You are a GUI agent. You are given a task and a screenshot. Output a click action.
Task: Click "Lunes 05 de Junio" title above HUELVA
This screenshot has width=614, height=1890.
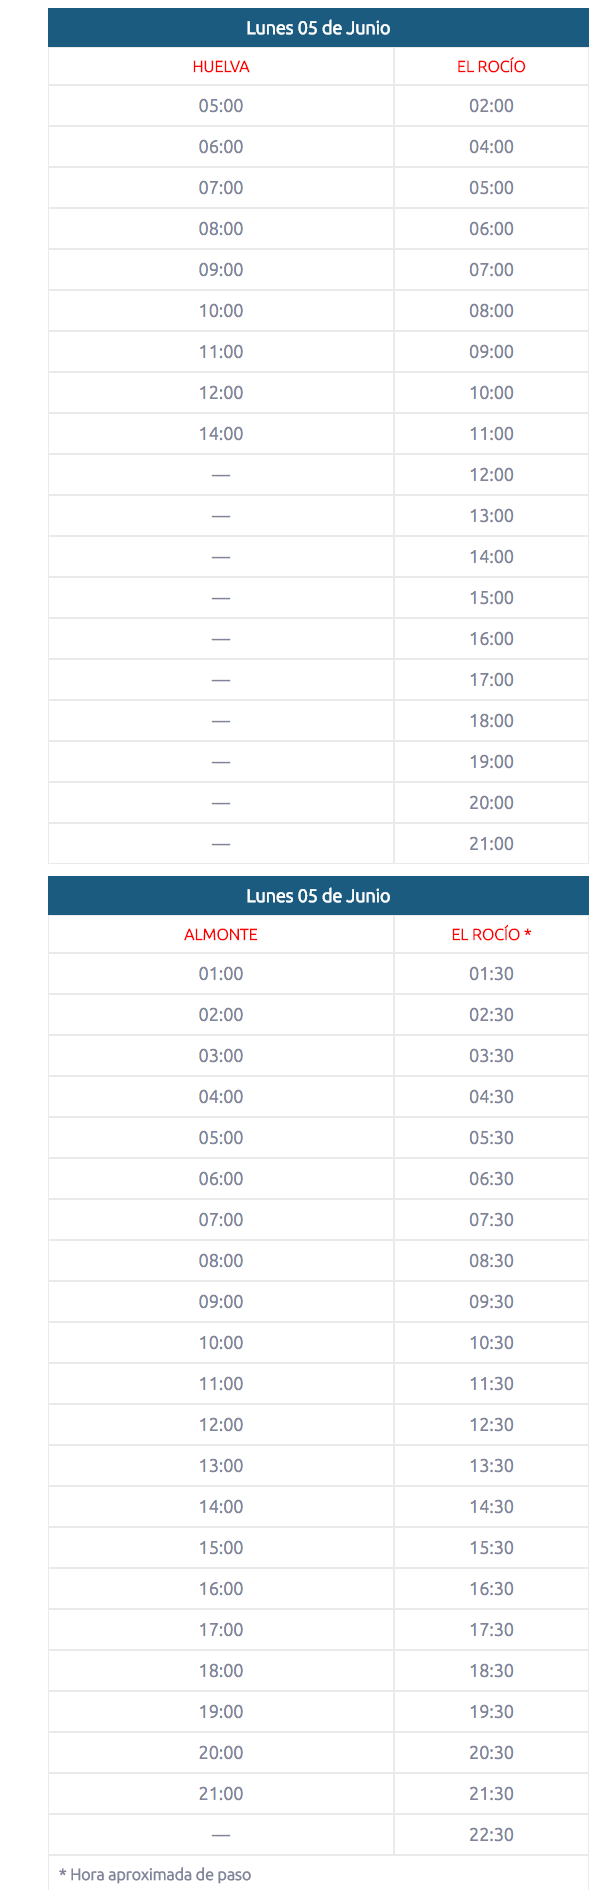pos(318,28)
